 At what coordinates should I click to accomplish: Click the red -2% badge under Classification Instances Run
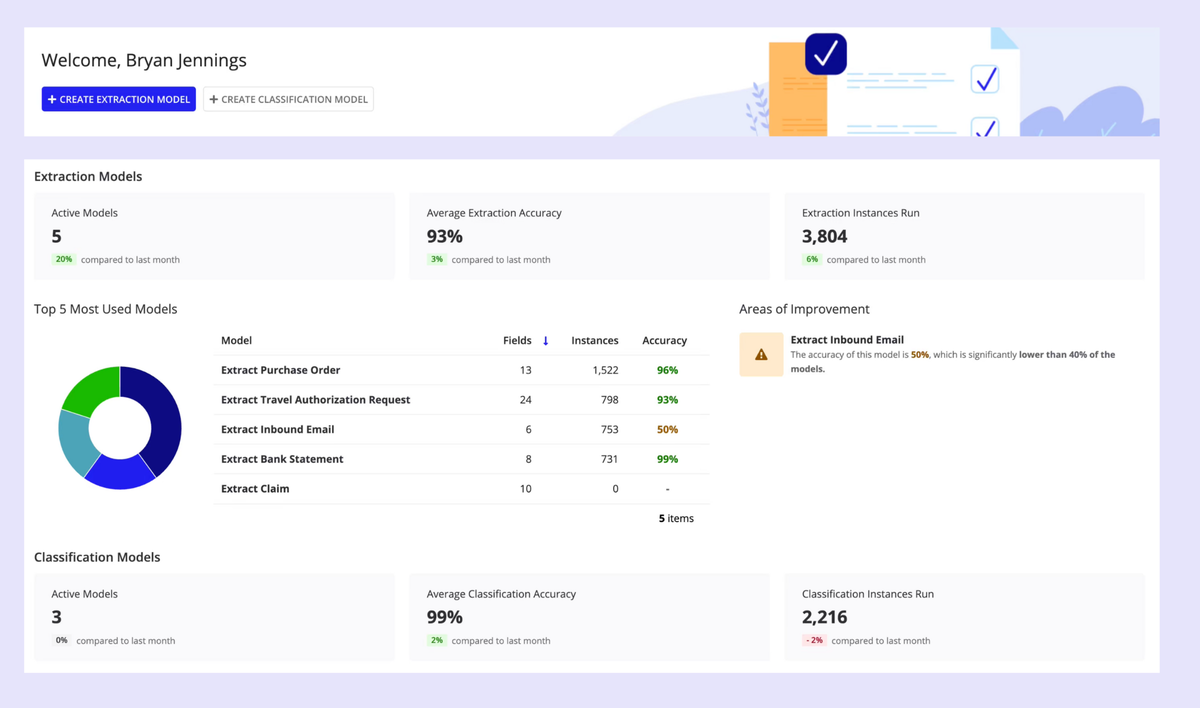tap(814, 641)
